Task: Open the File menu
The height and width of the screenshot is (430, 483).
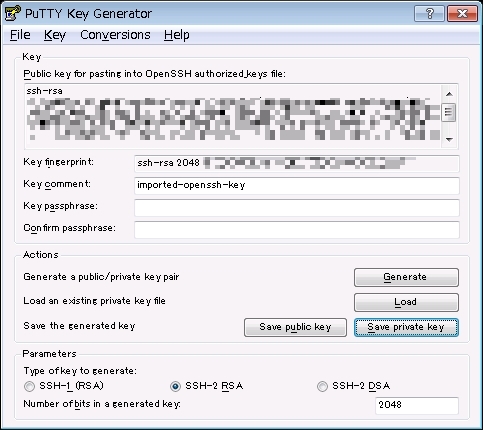Action: [20, 35]
